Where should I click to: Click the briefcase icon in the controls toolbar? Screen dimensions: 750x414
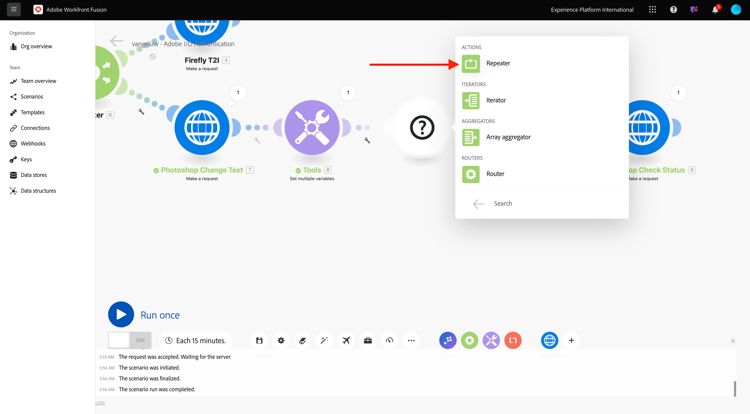click(368, 340)
